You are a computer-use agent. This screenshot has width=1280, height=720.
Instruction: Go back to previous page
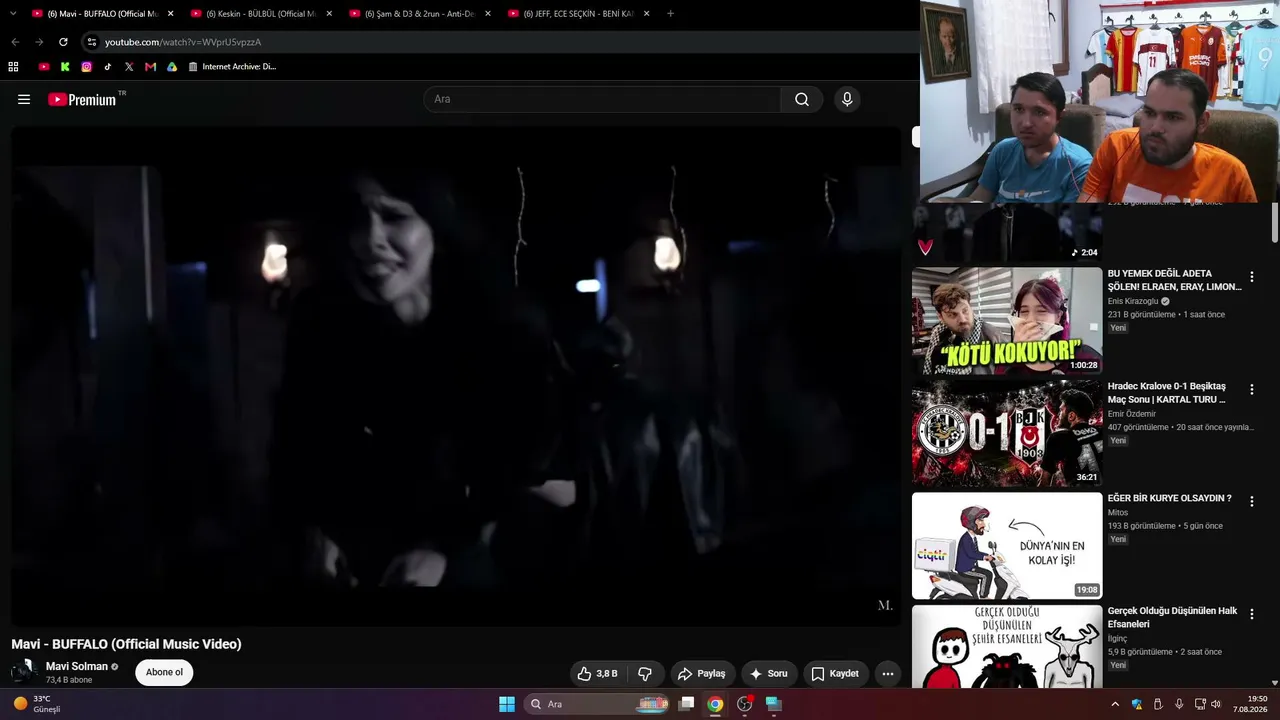15,42
